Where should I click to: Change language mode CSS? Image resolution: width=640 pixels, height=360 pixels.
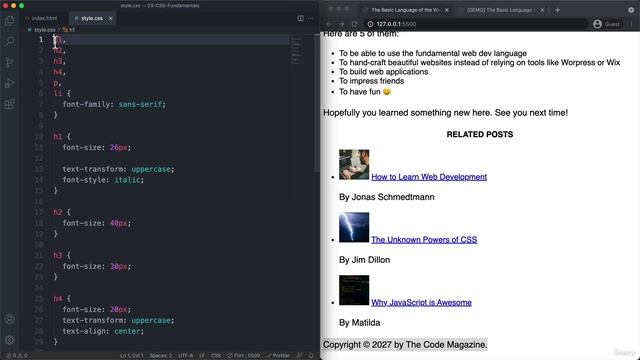pos(216,356)
